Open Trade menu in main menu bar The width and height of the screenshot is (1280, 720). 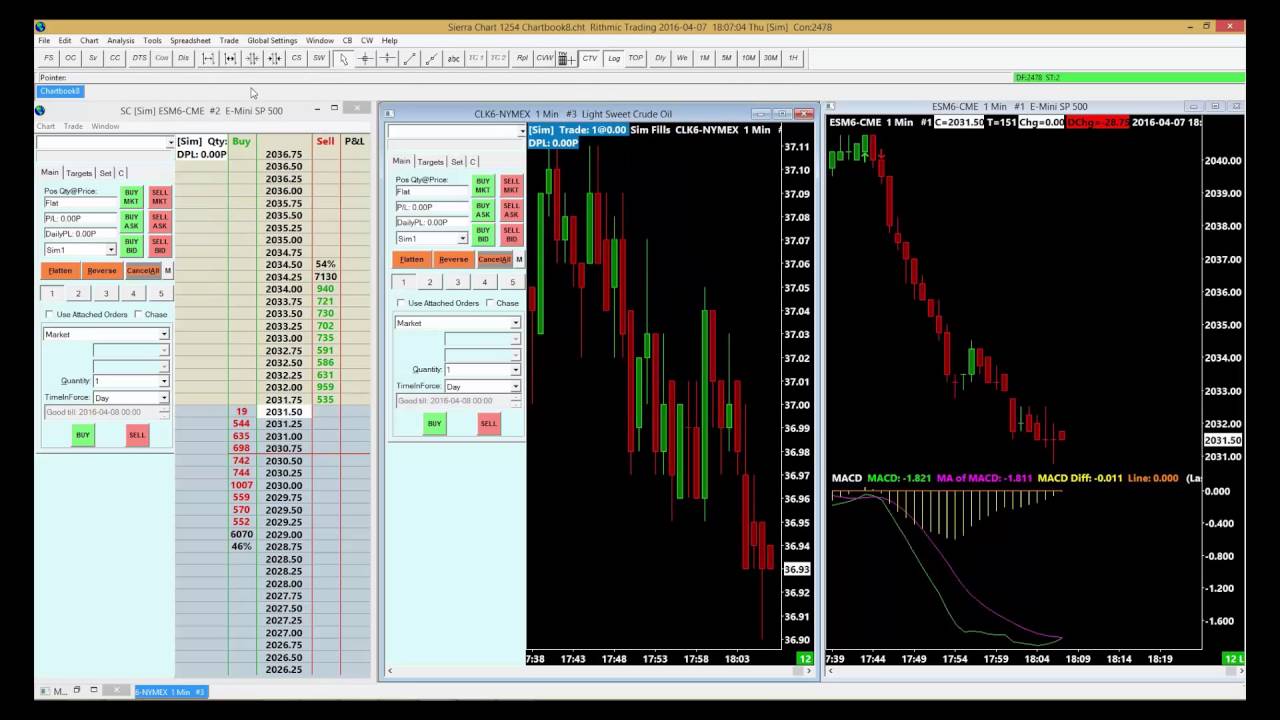pos(229,41)
